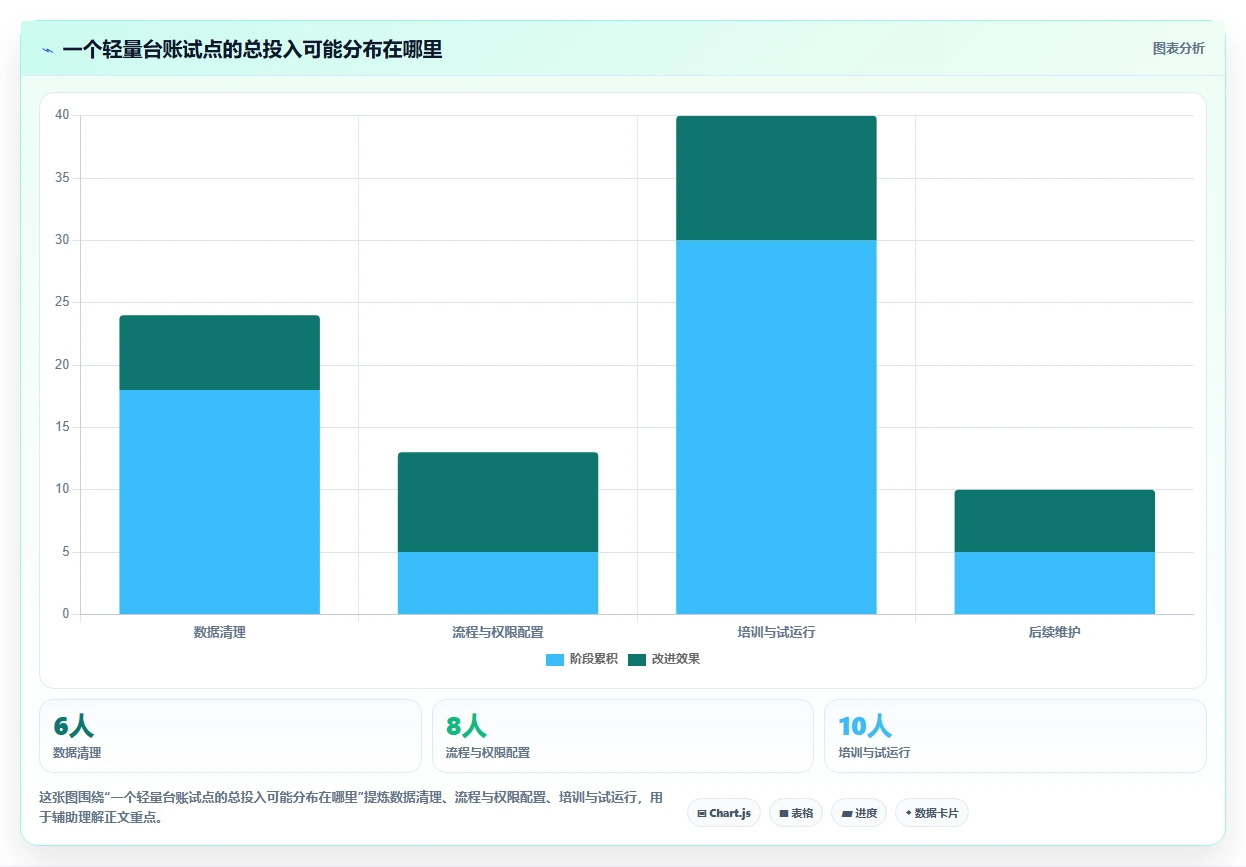Select the 进度 tag
Screen dimensions: 1246x867
(x=859, y=813)
